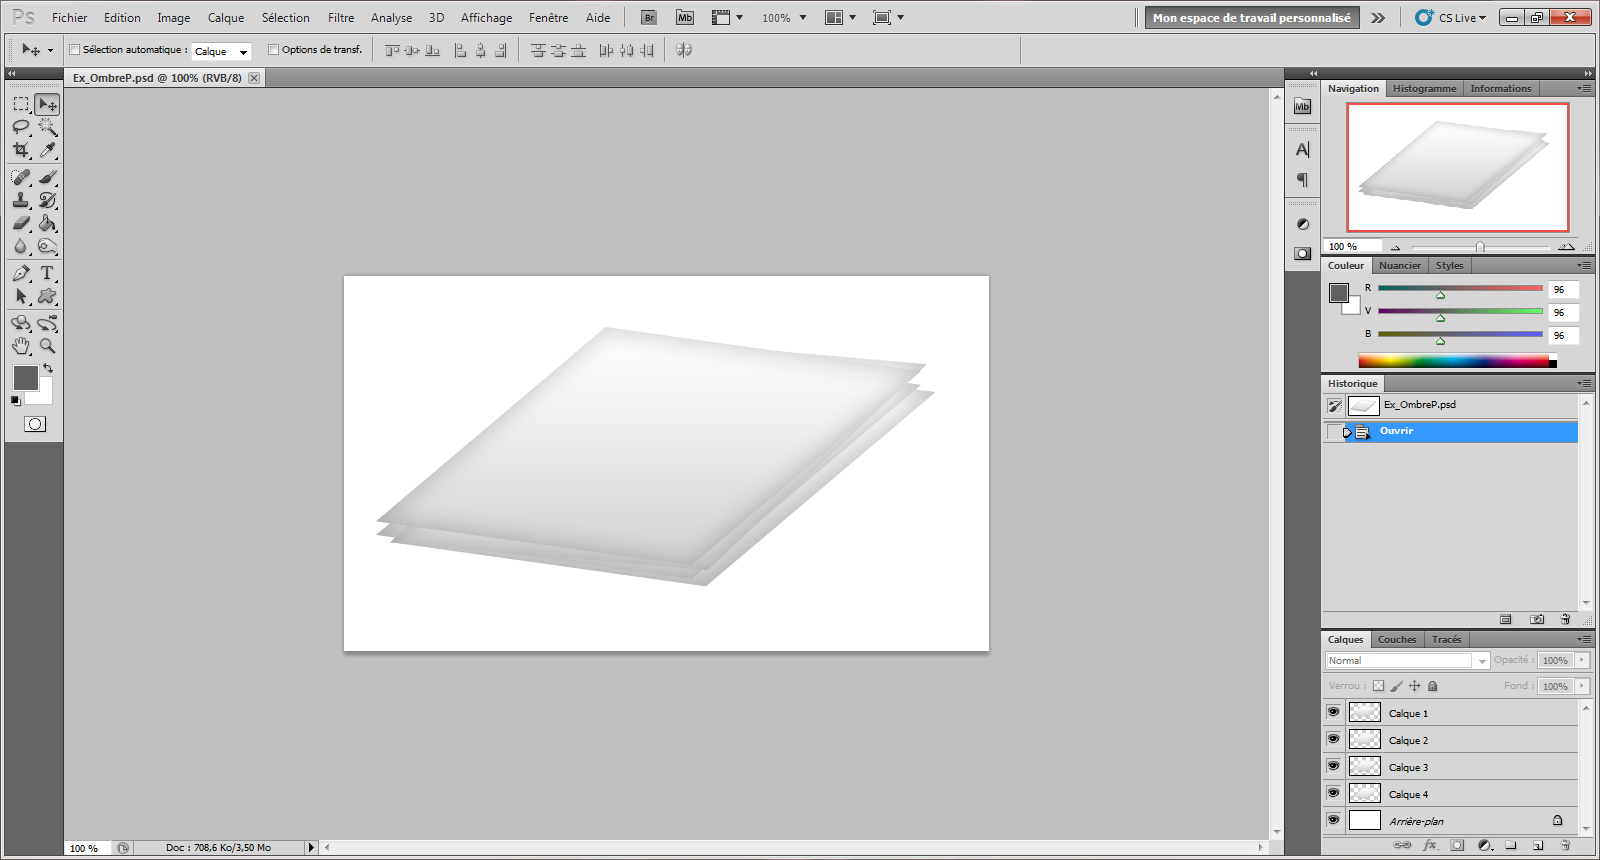Image resolution: width=1600 pixels, height=860 pixels.
Task: Enable the Sélection automatique checkbox
Action: click(x=75, y=50)
